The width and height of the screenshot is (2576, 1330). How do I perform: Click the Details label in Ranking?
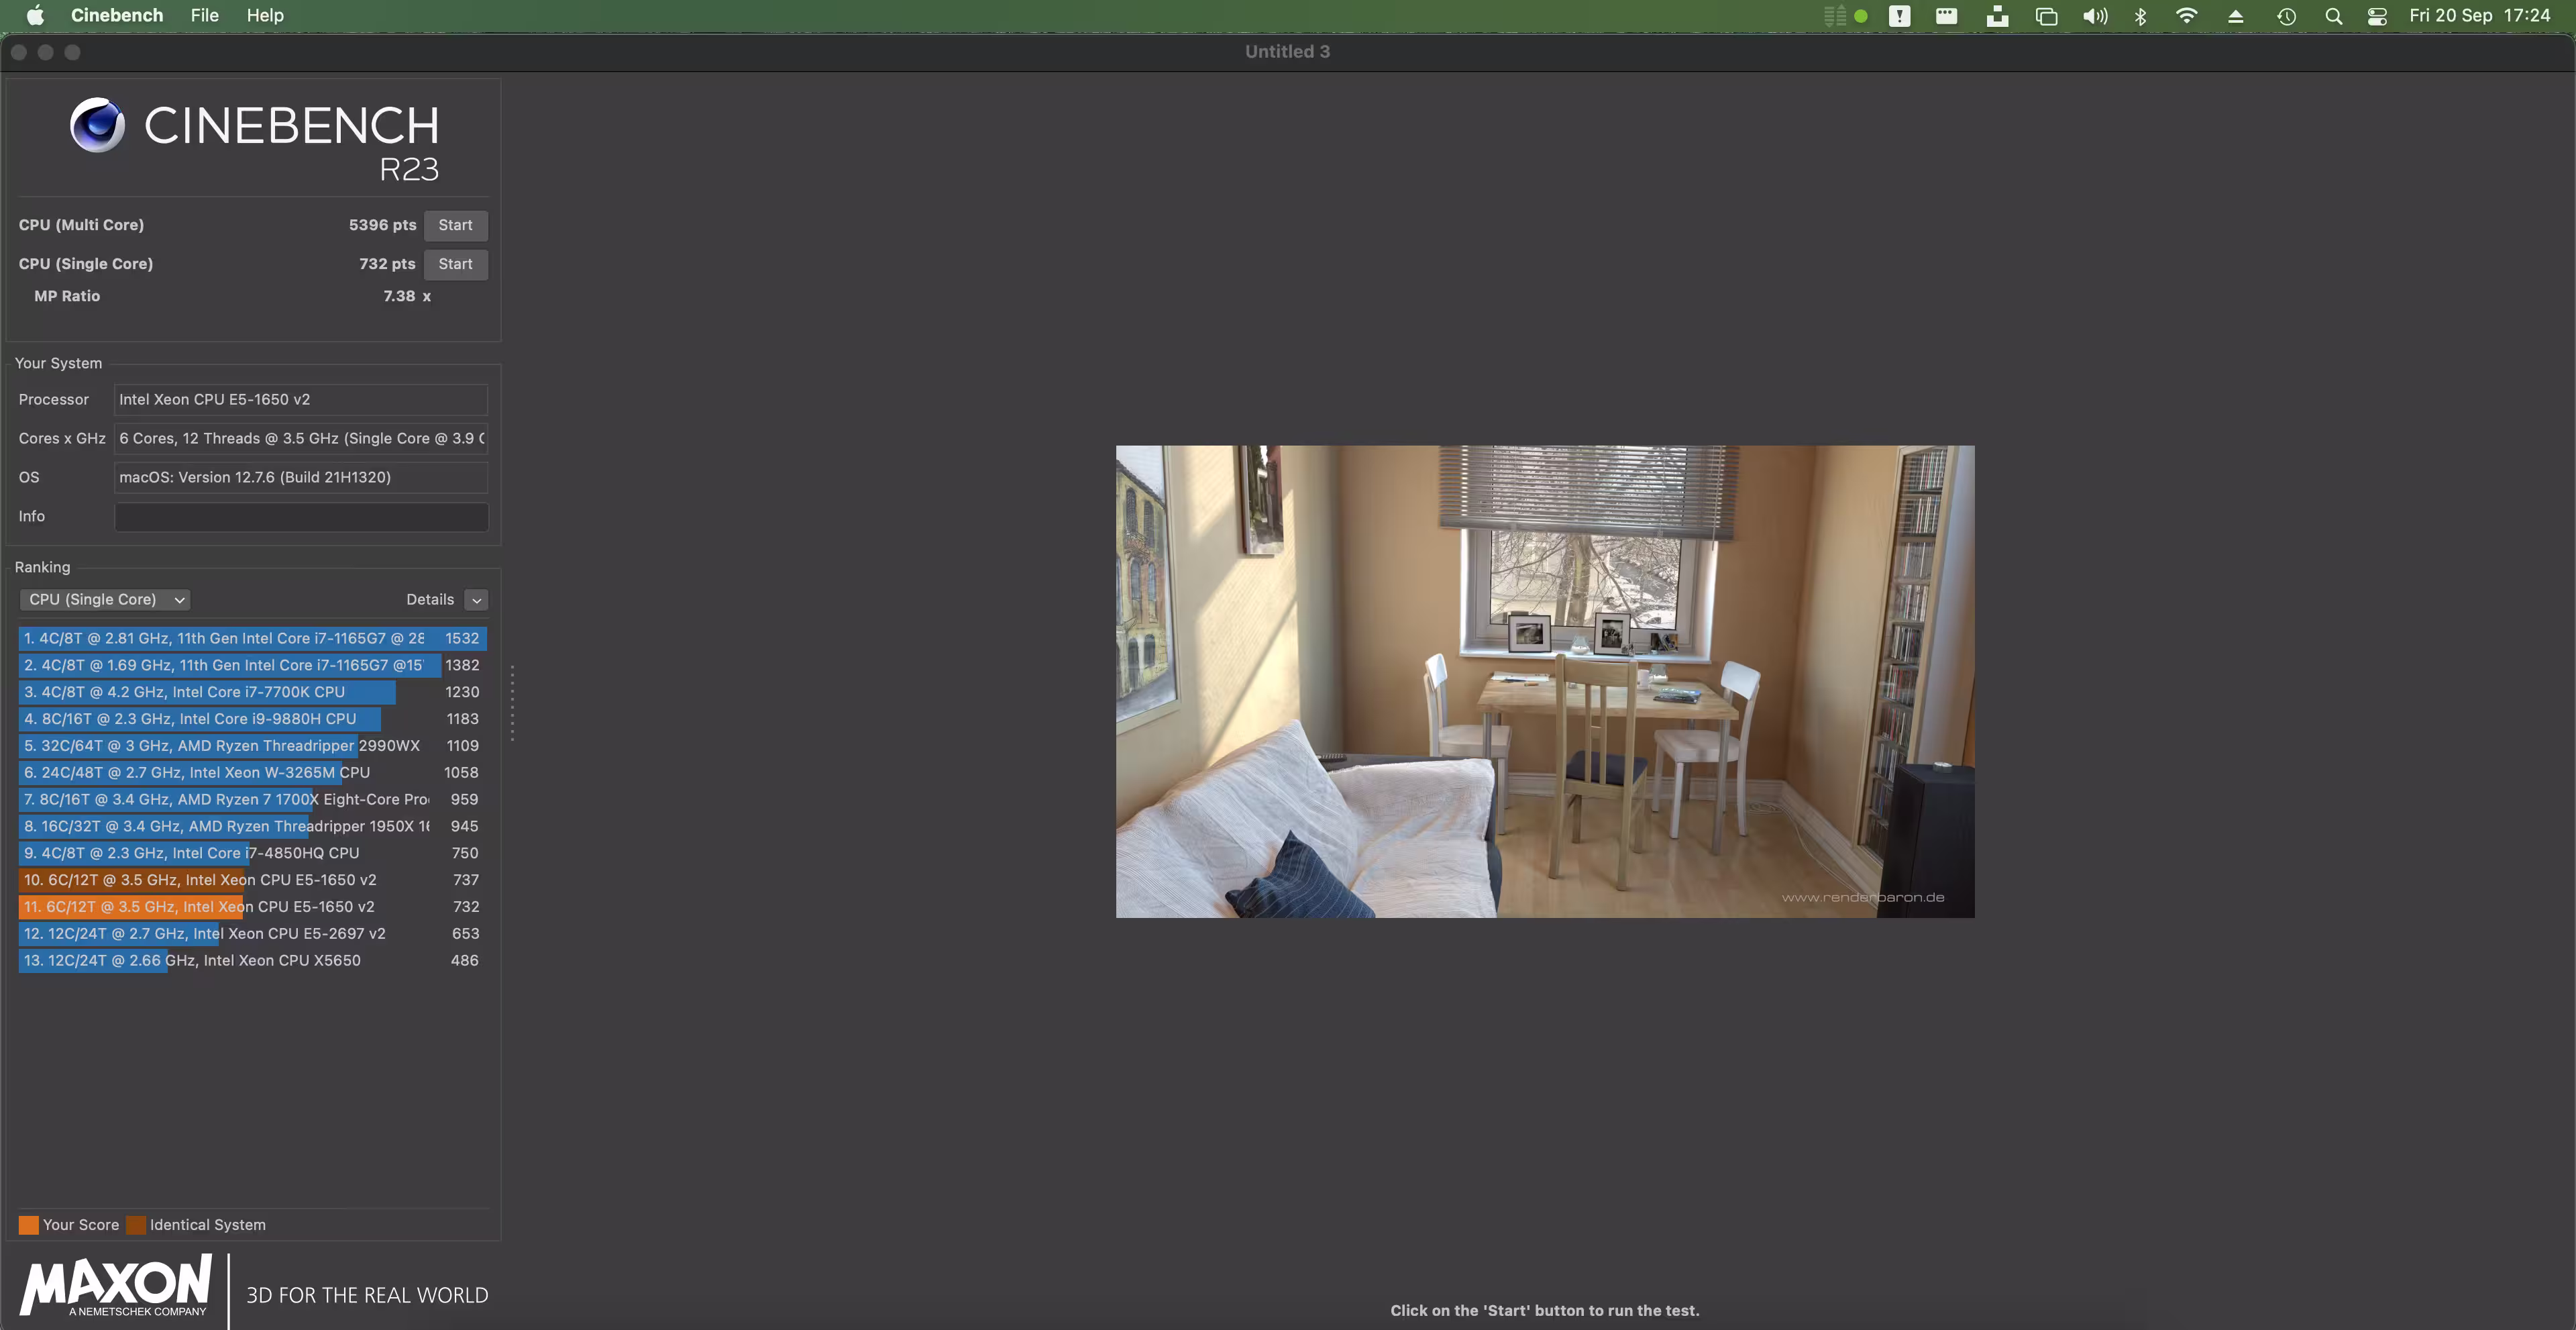430,599
